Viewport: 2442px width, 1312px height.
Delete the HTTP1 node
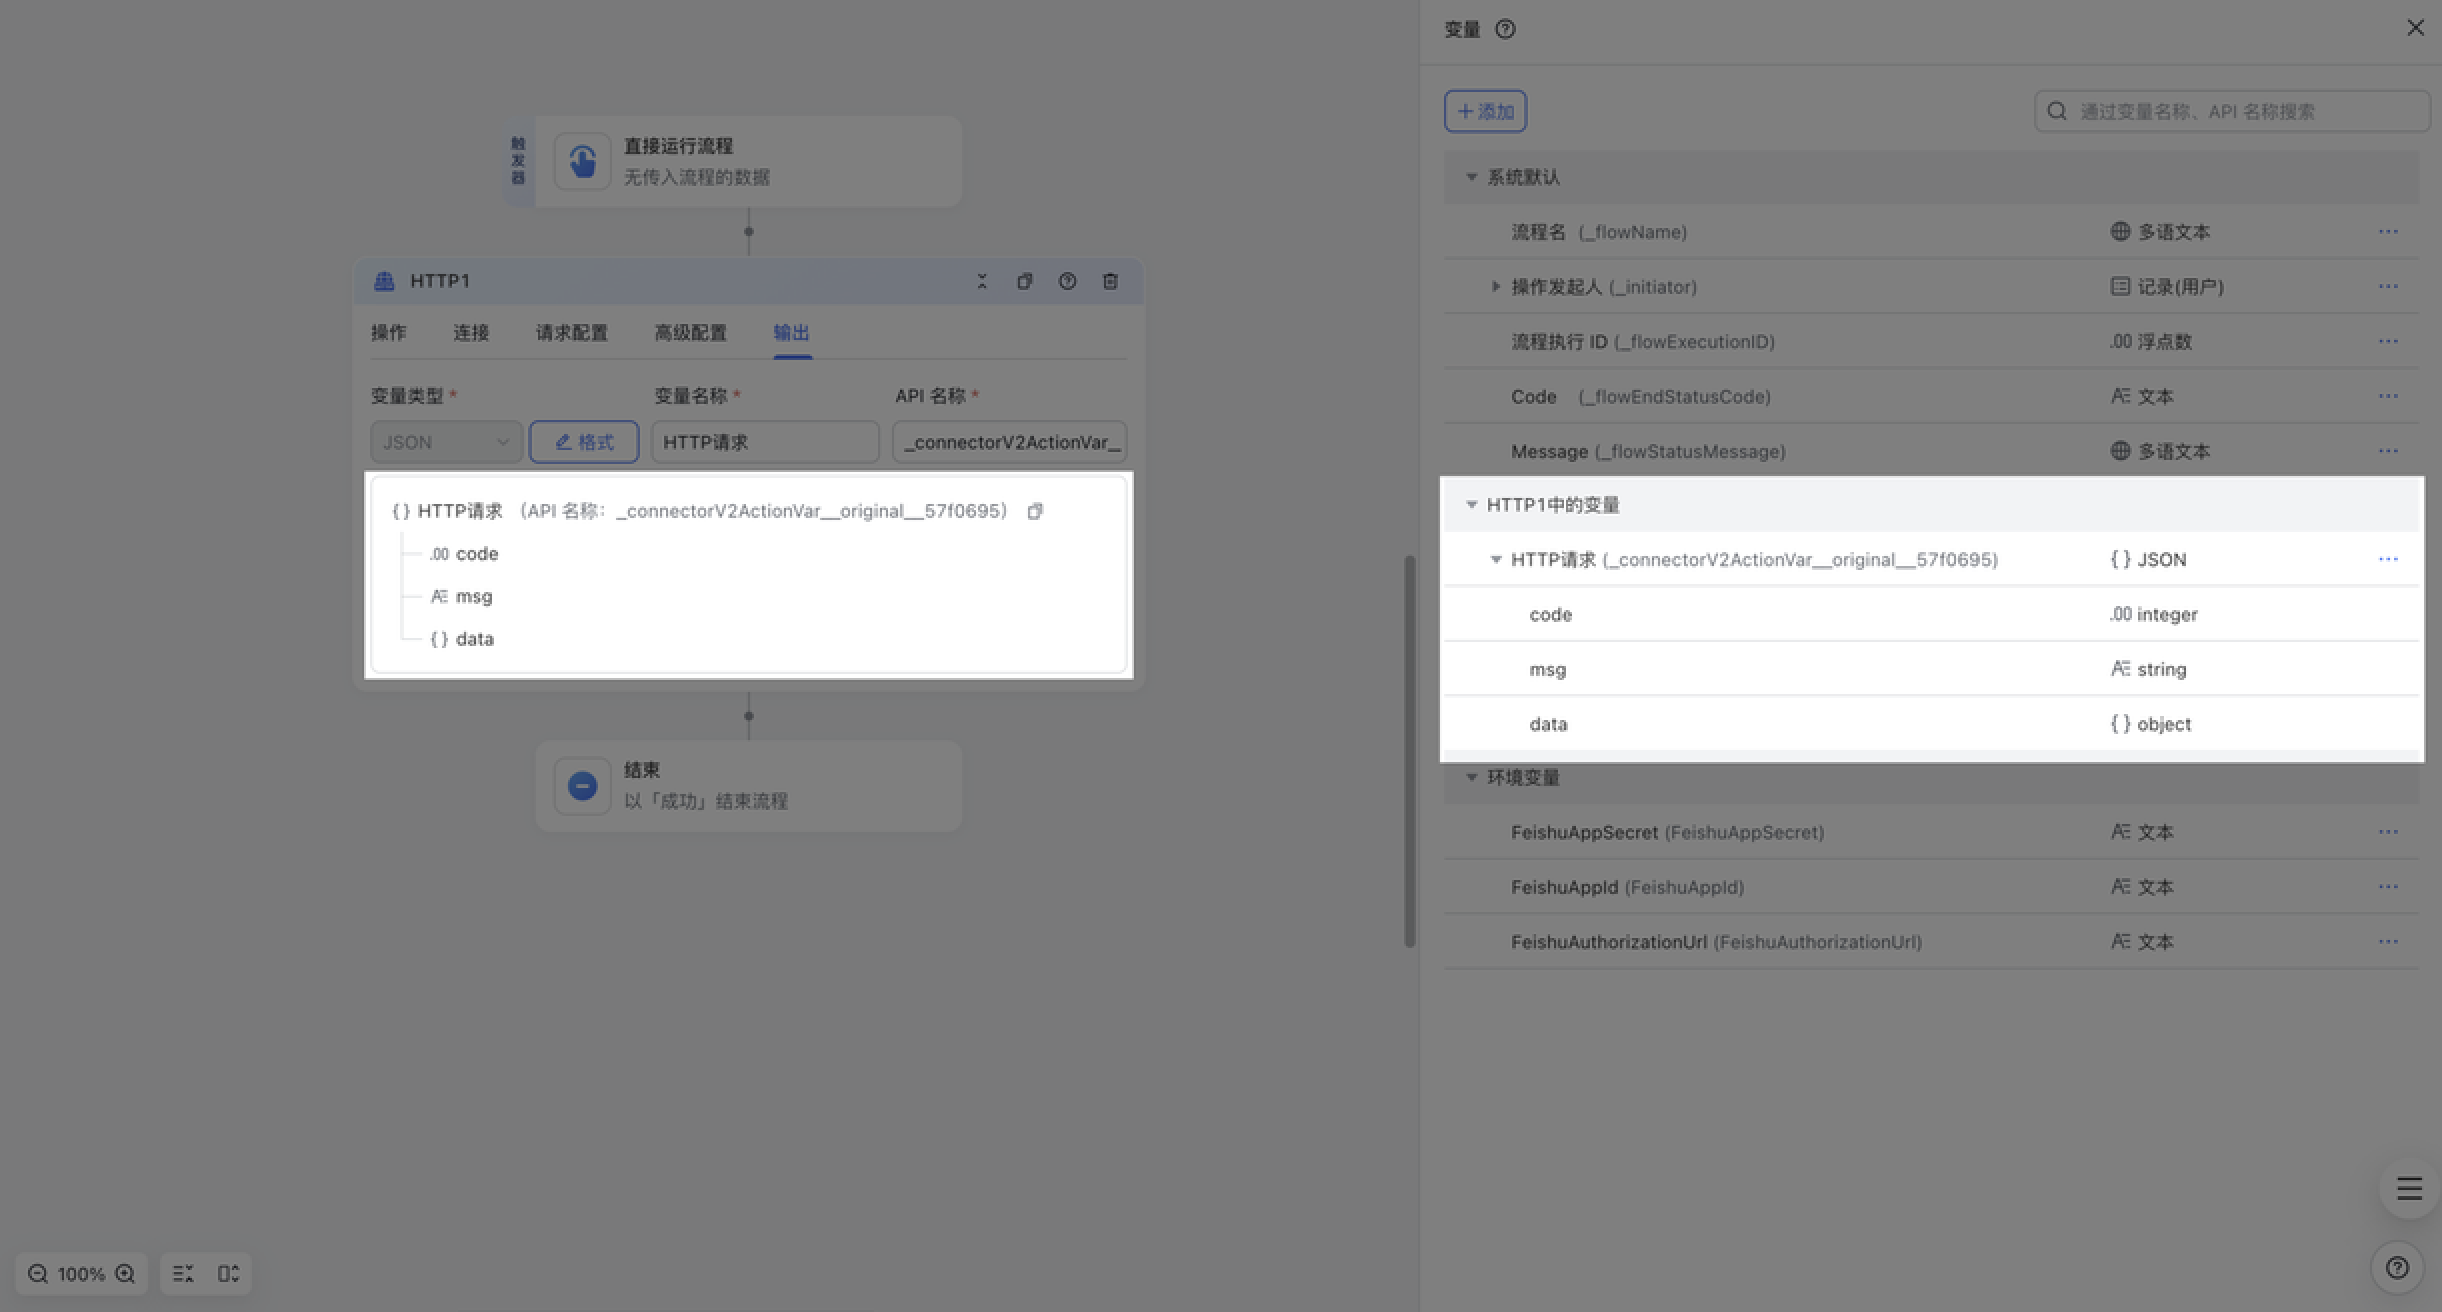pos(1110,281)
